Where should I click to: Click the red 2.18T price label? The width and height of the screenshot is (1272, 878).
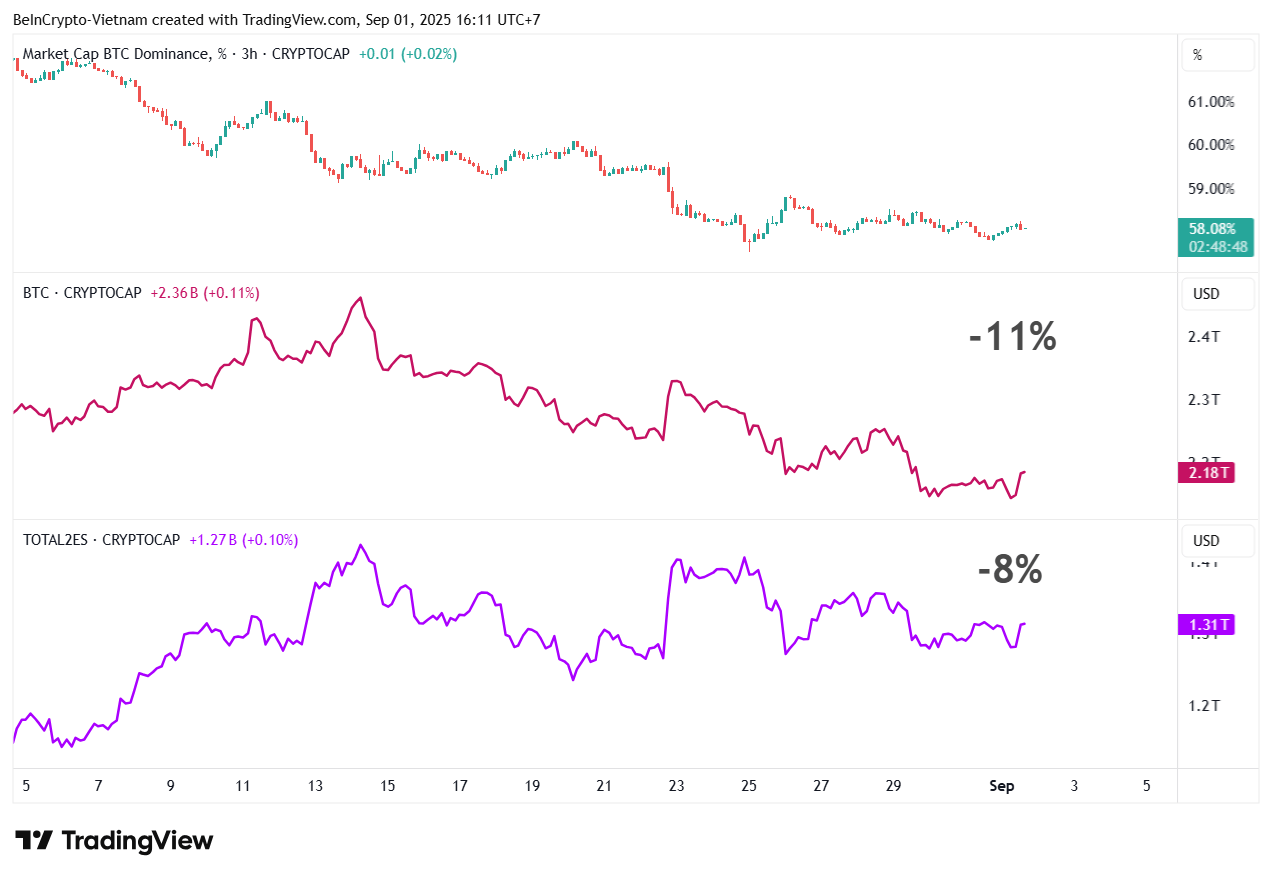pyautogui.click(x=1206, y=473)
